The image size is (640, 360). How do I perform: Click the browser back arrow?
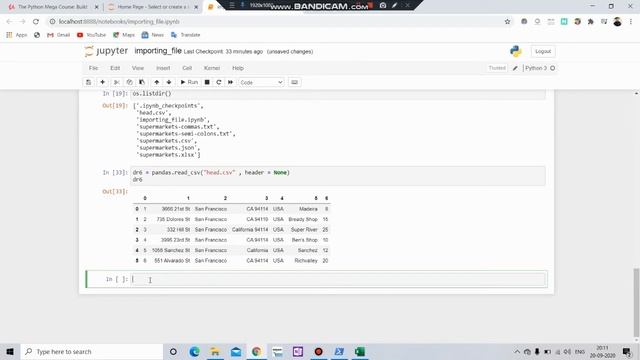pyautogui.click(x=9, y=22)
